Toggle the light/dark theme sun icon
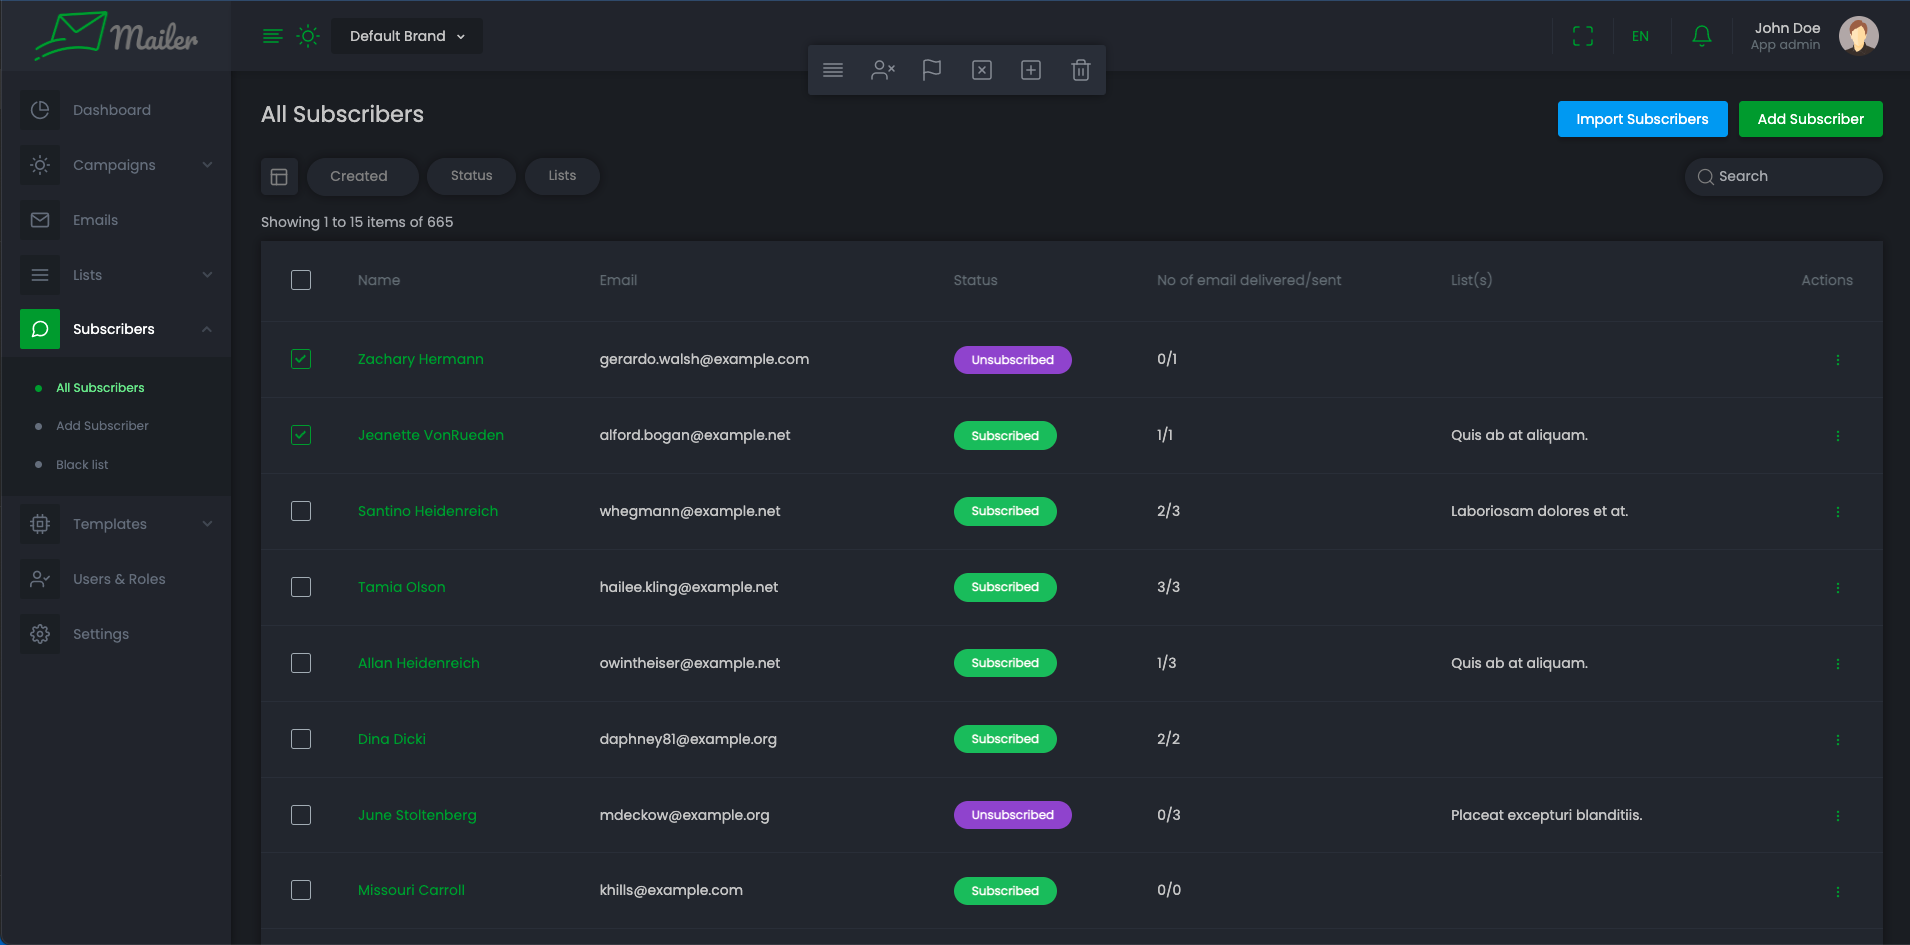Image resolution: width=1910 pixels, height=945 pixels. tap(308, 36)
